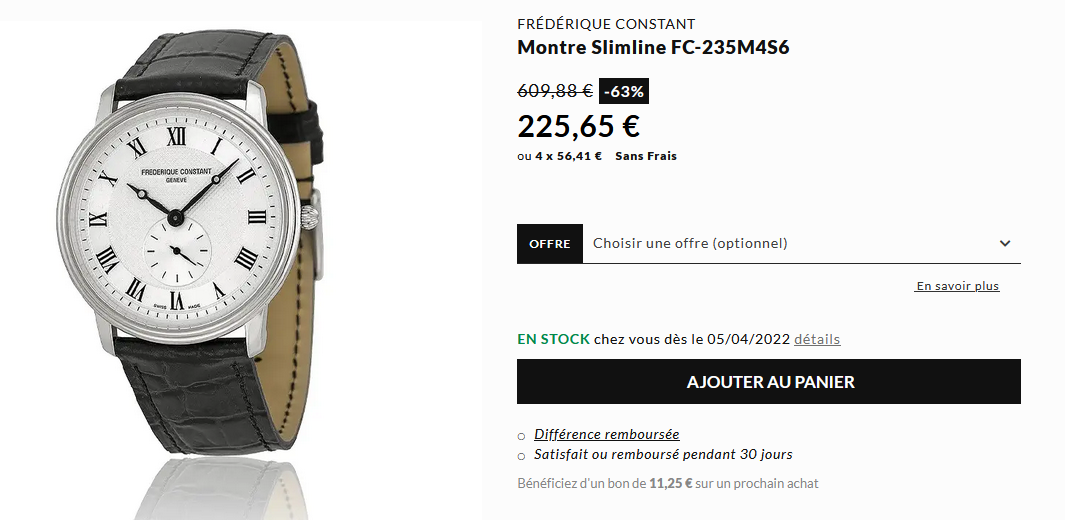Click the bullet icon beside Différence remboursée

coord(521,436)
